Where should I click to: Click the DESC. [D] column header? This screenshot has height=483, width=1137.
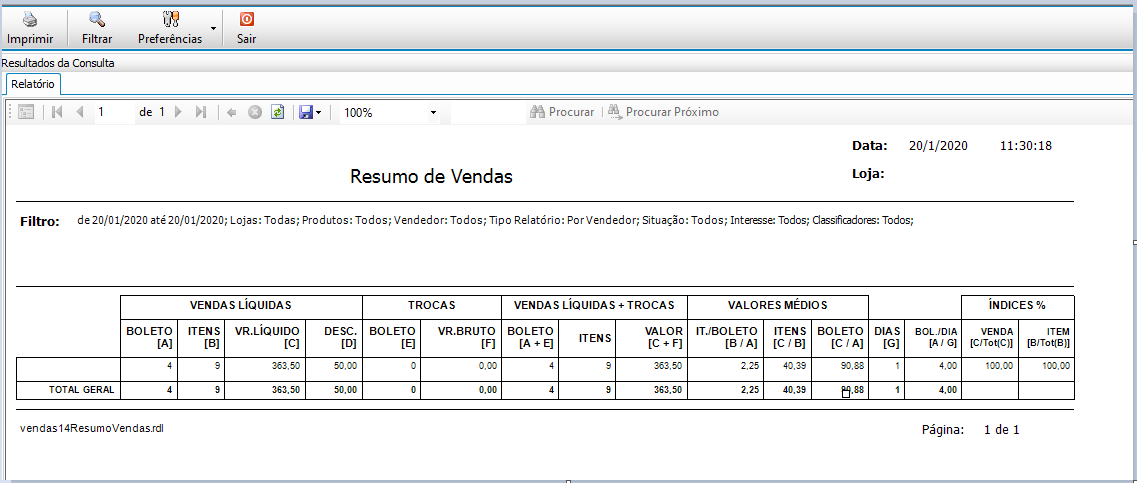tap(334, 337)
